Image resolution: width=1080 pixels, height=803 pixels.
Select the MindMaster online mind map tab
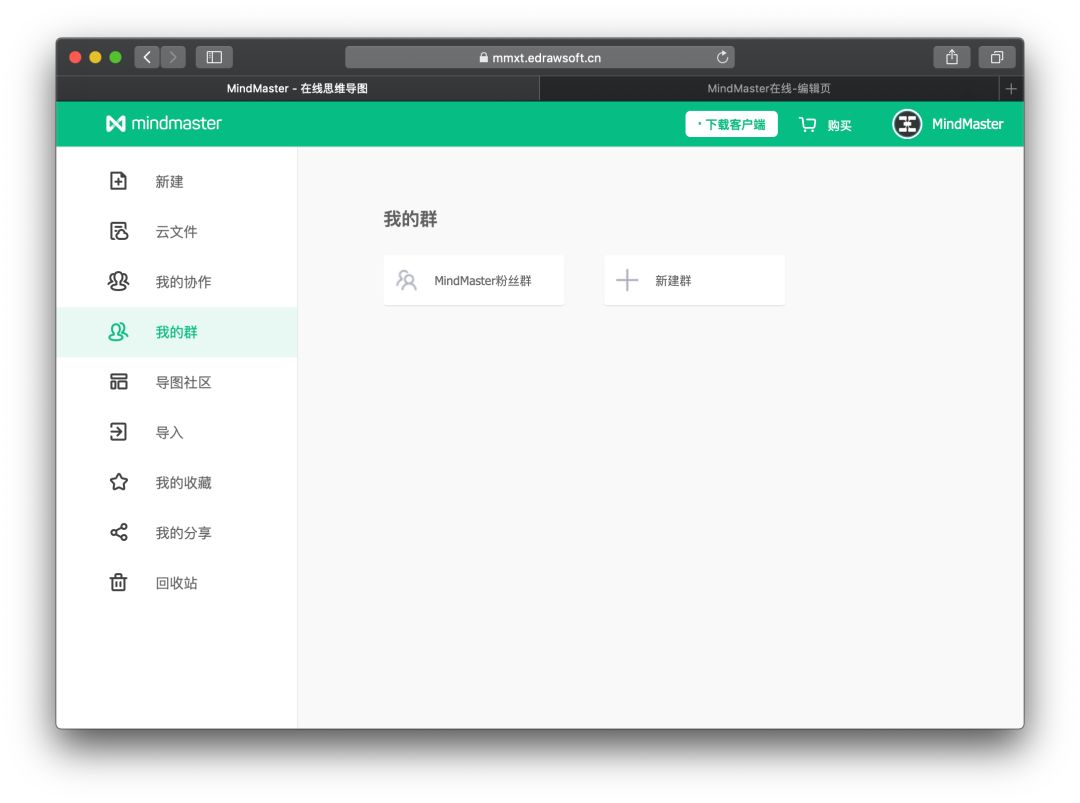pyautogui.click(x=297, y=88)
